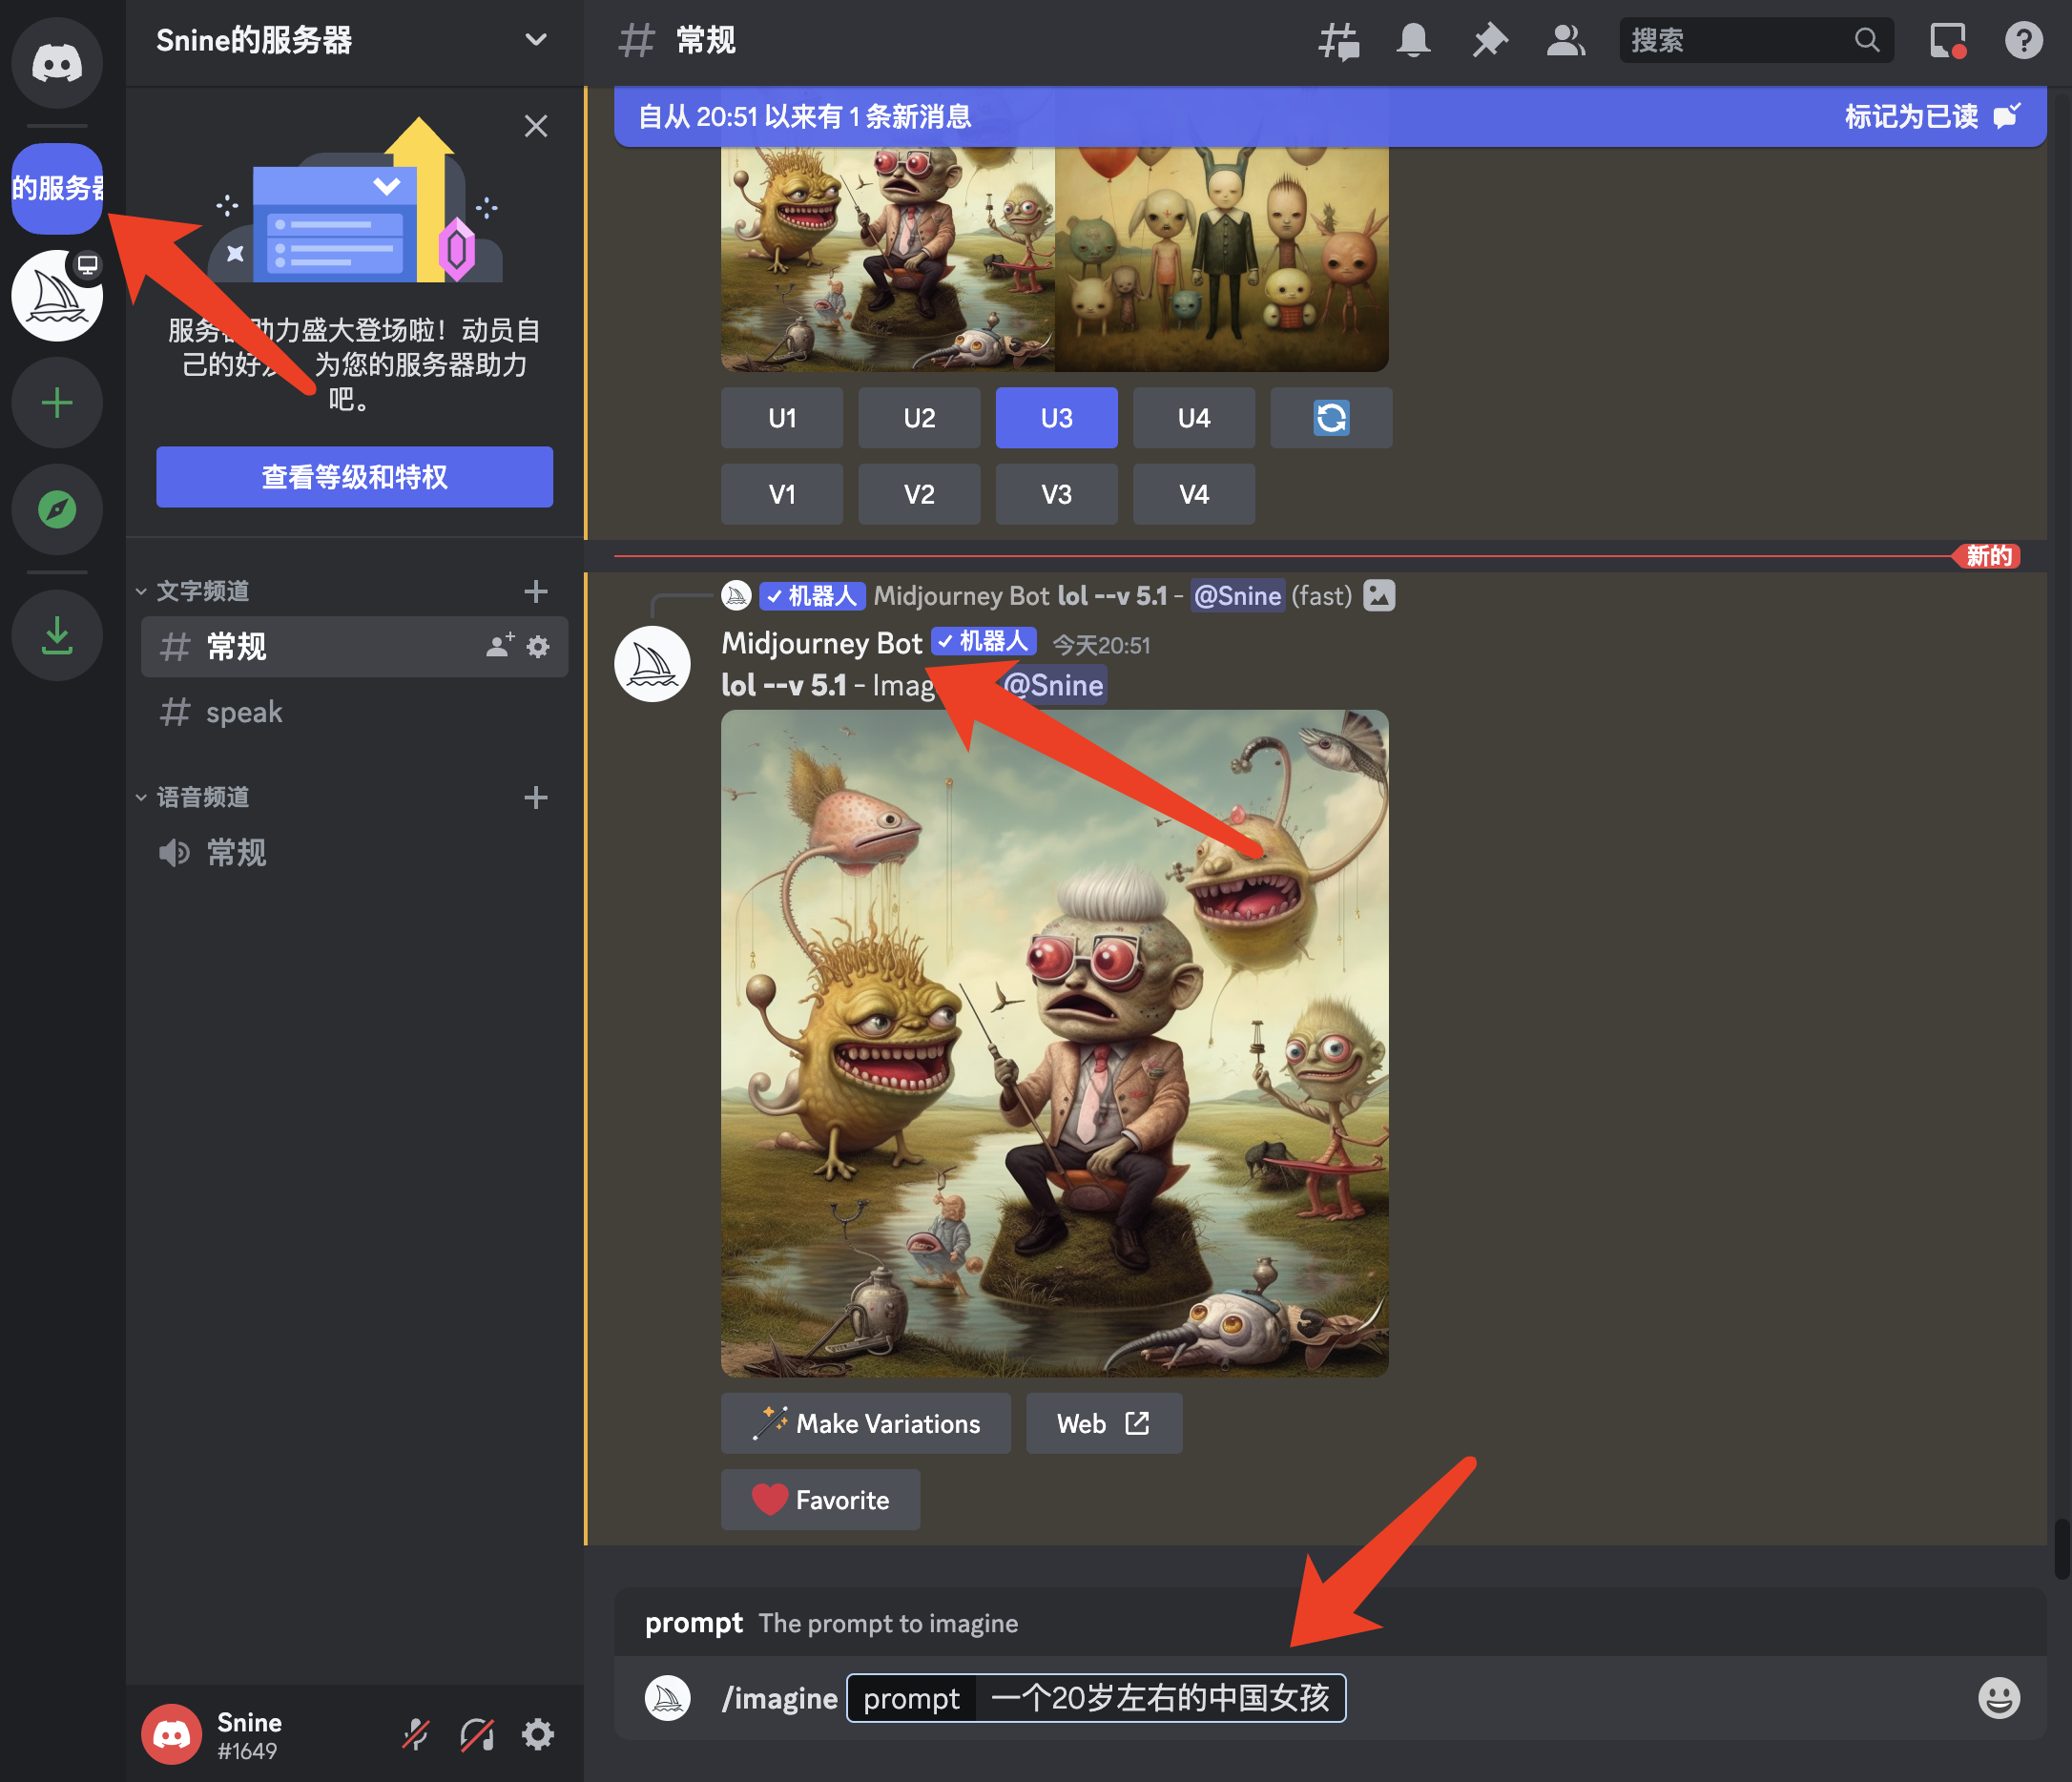Open the inbox icon
This screenshot has width=2072, height=1782.
click(1947, 41)
